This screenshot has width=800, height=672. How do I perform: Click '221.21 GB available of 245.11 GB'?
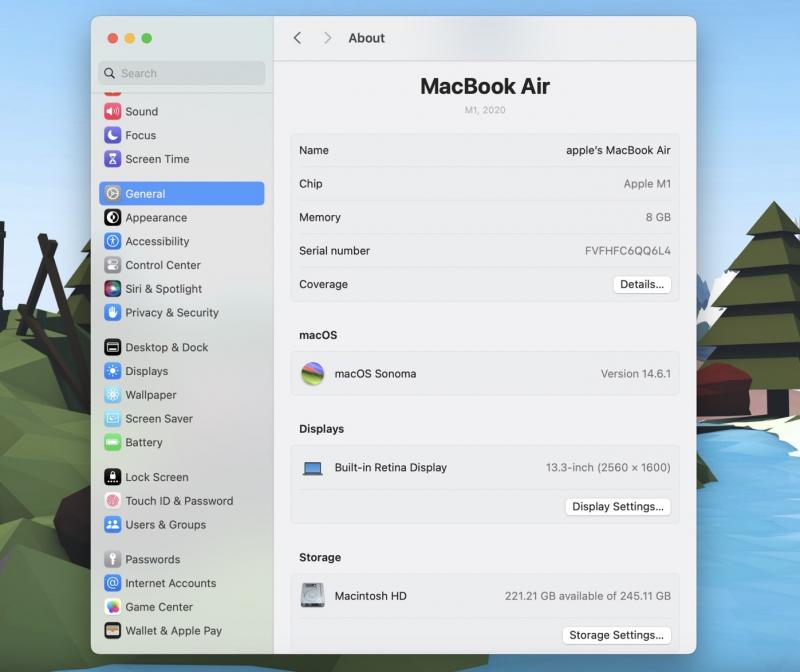pyautogui.click(x=588, y=595)
